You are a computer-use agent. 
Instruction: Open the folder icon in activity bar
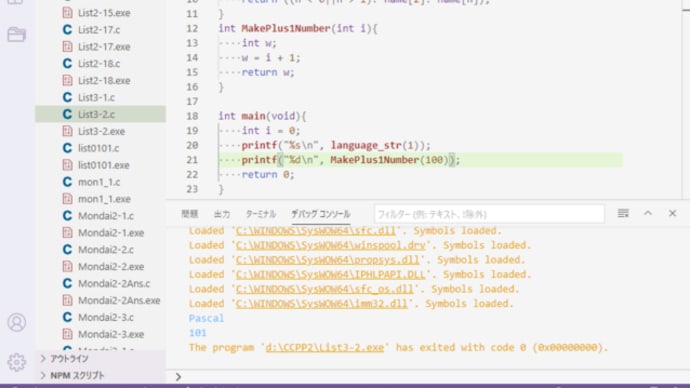point(17,34)
